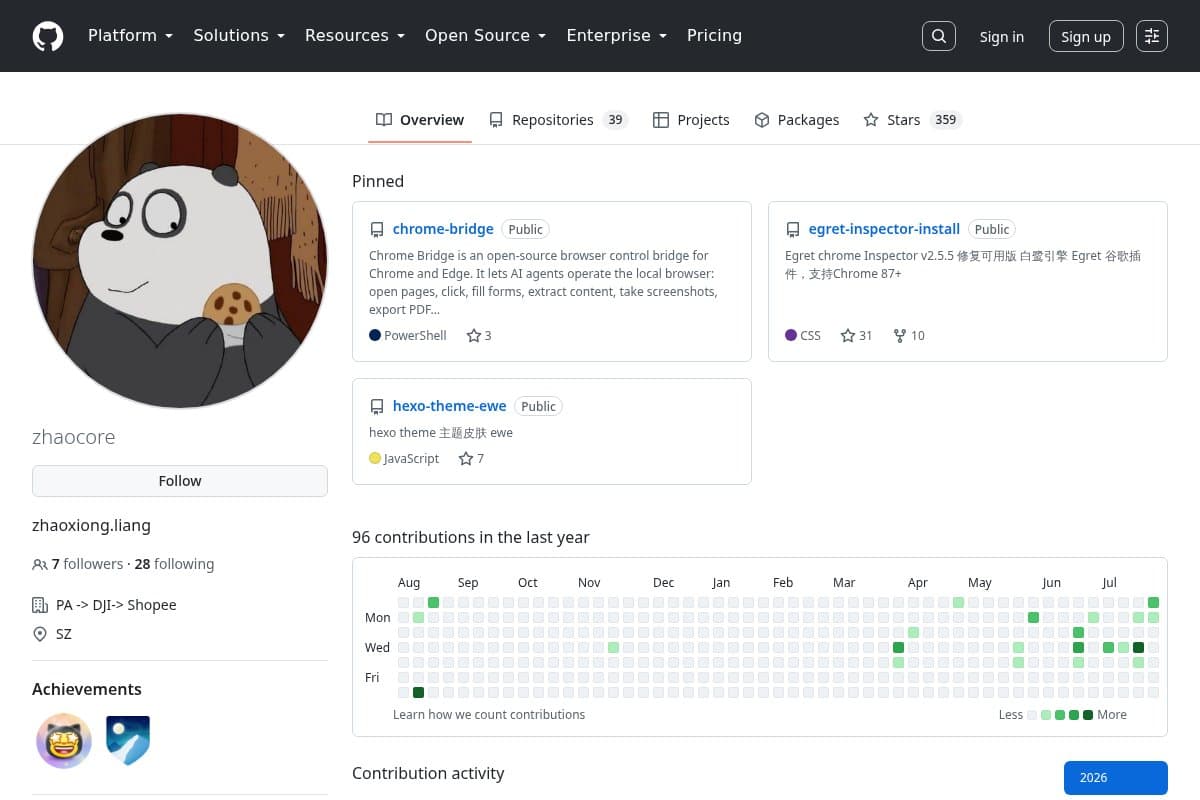The width and height of the screenshot is (1200, 800).
Task: Open the hexo-theme-ewe repository link
Action: tap(450, 406)
